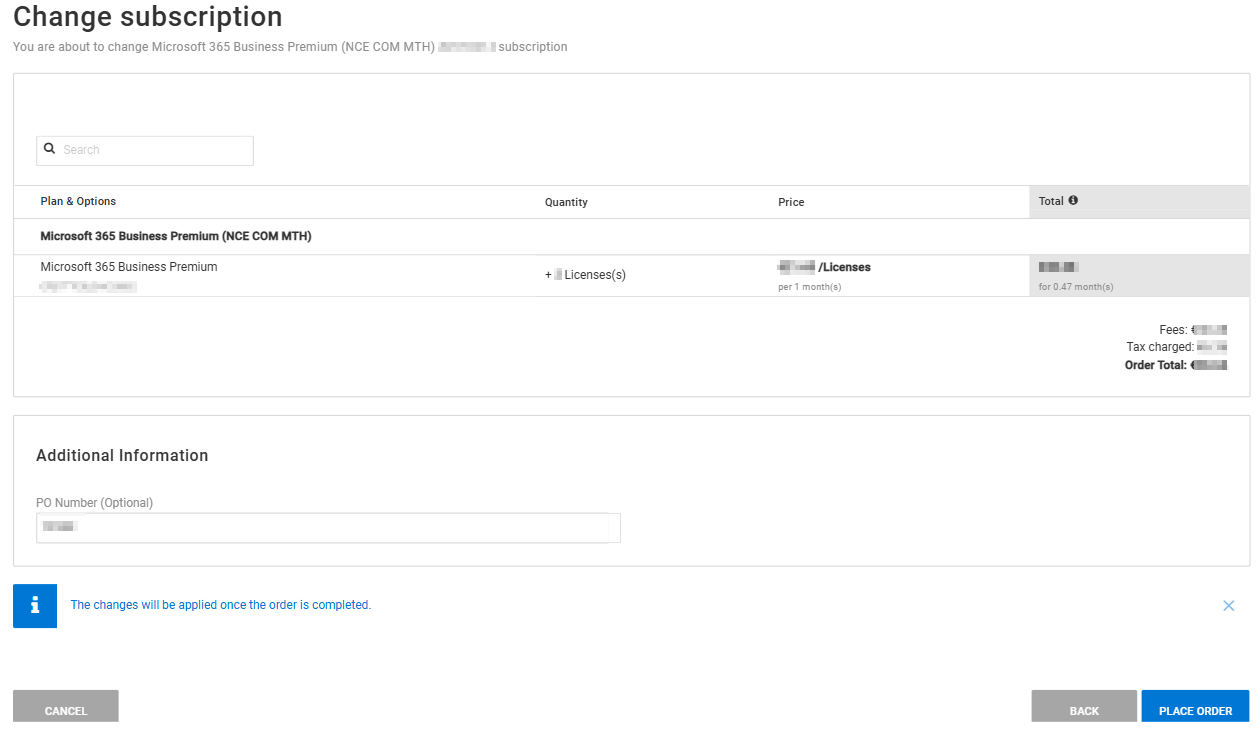
Task: Click the info icon next to Total
Action: point(1073,200)
